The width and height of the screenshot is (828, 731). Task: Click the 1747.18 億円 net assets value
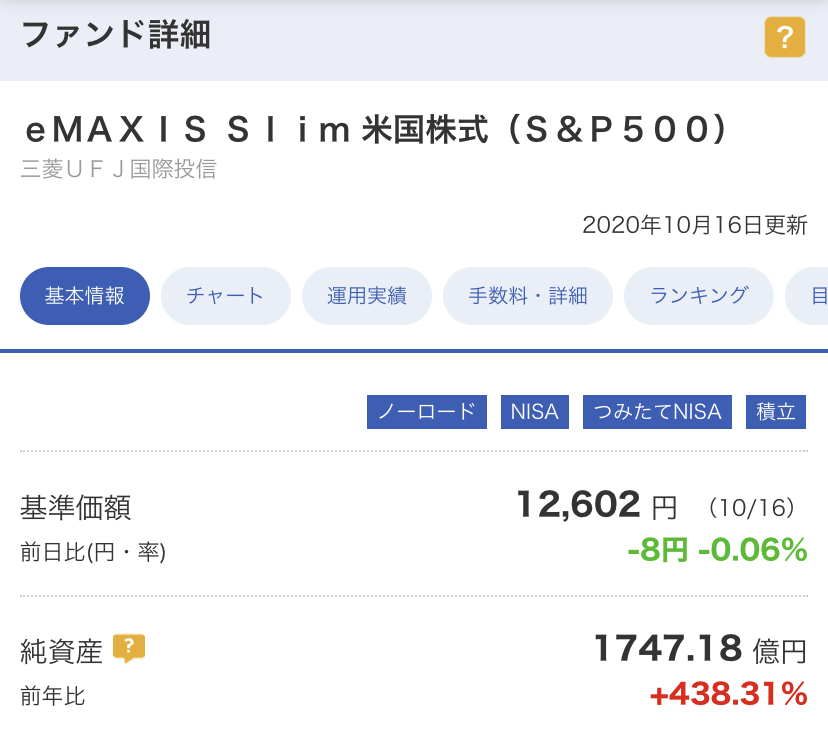click(701, 649)
